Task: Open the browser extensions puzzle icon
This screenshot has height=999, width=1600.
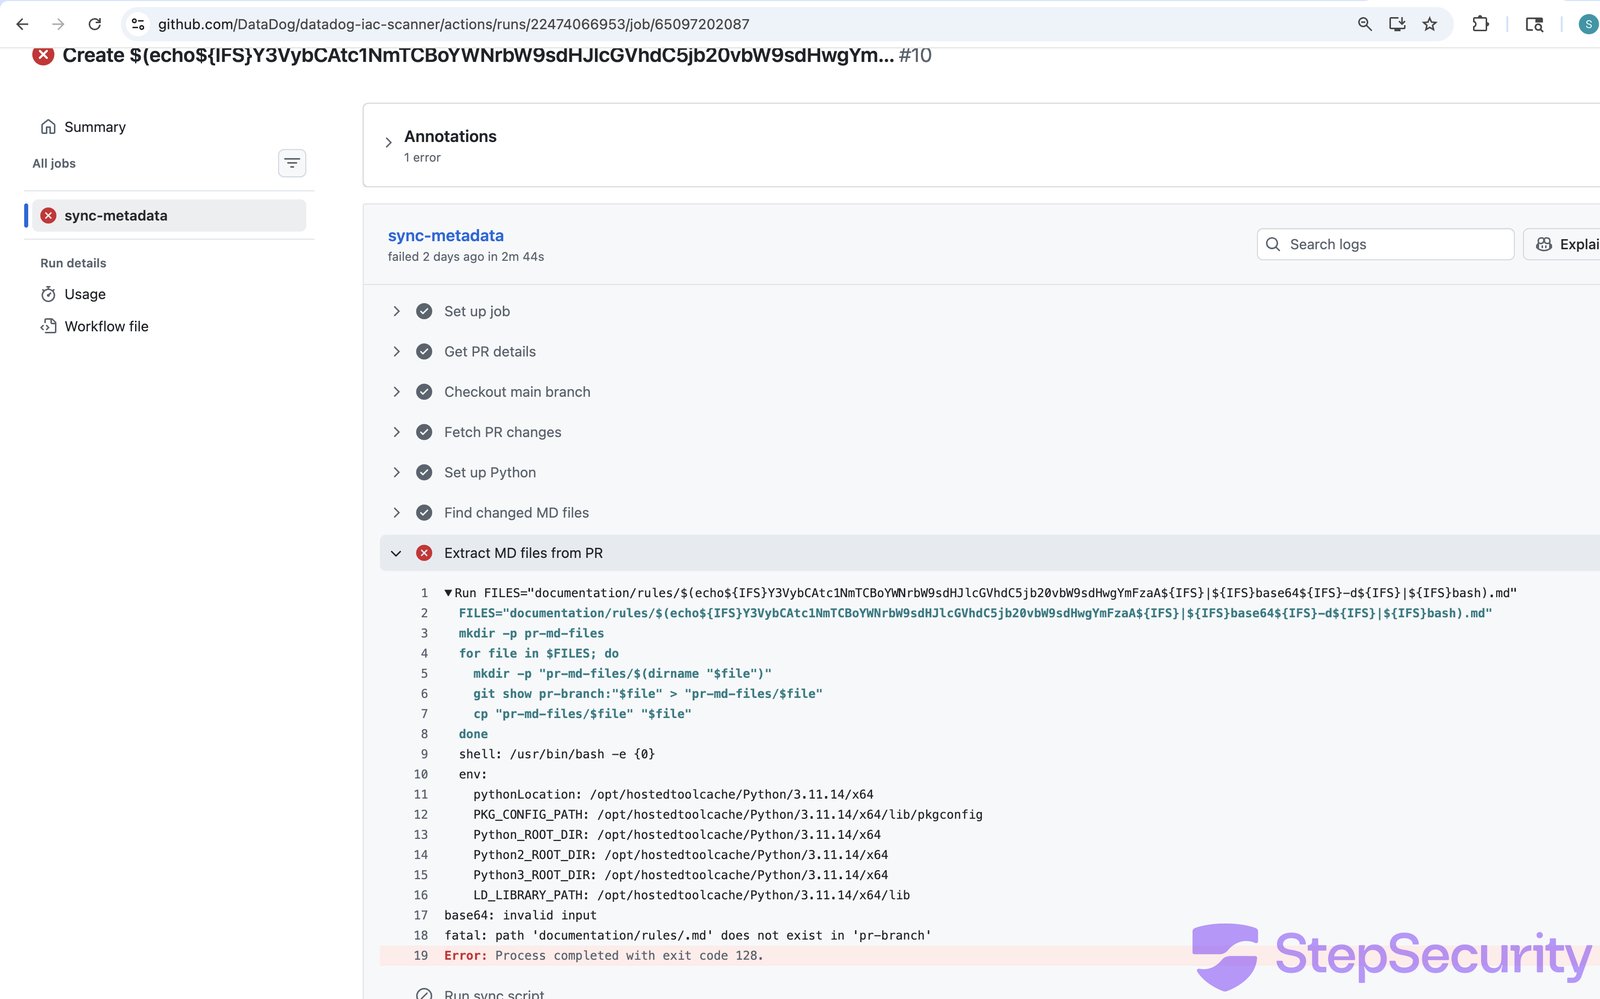Action: tap(1481, 24)
